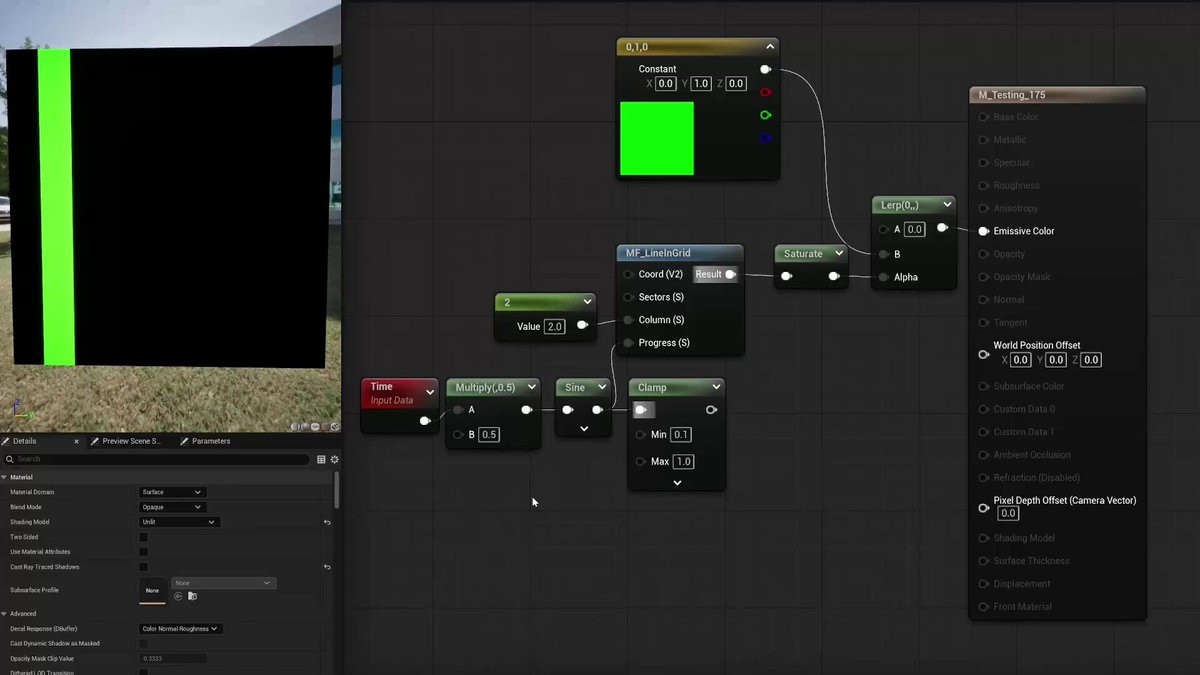Switch to the Details tab

[25, 441]
